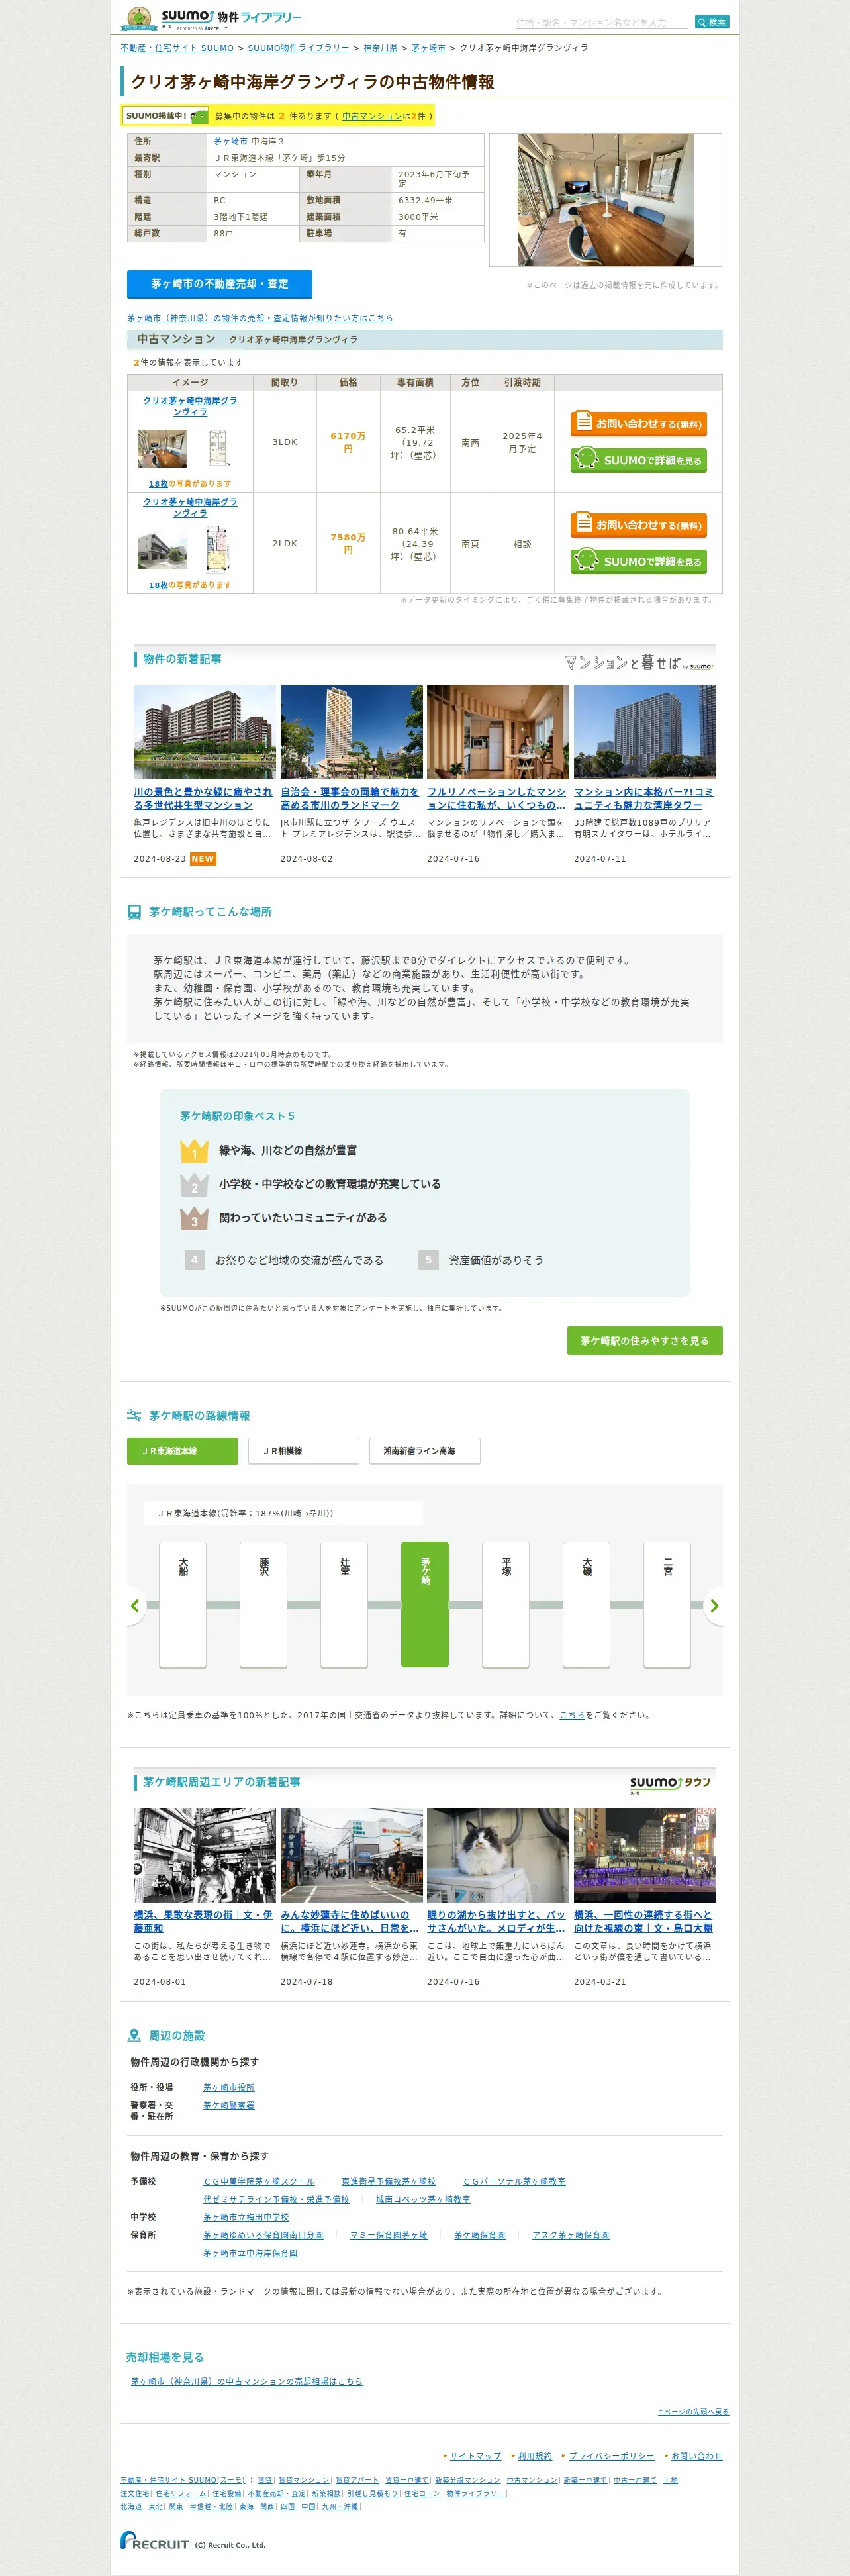Screen dimensions: 850x2576
Task: Click 茅ヶ崎市の不動産売却・査定 blue button
Action: (220, 284)
